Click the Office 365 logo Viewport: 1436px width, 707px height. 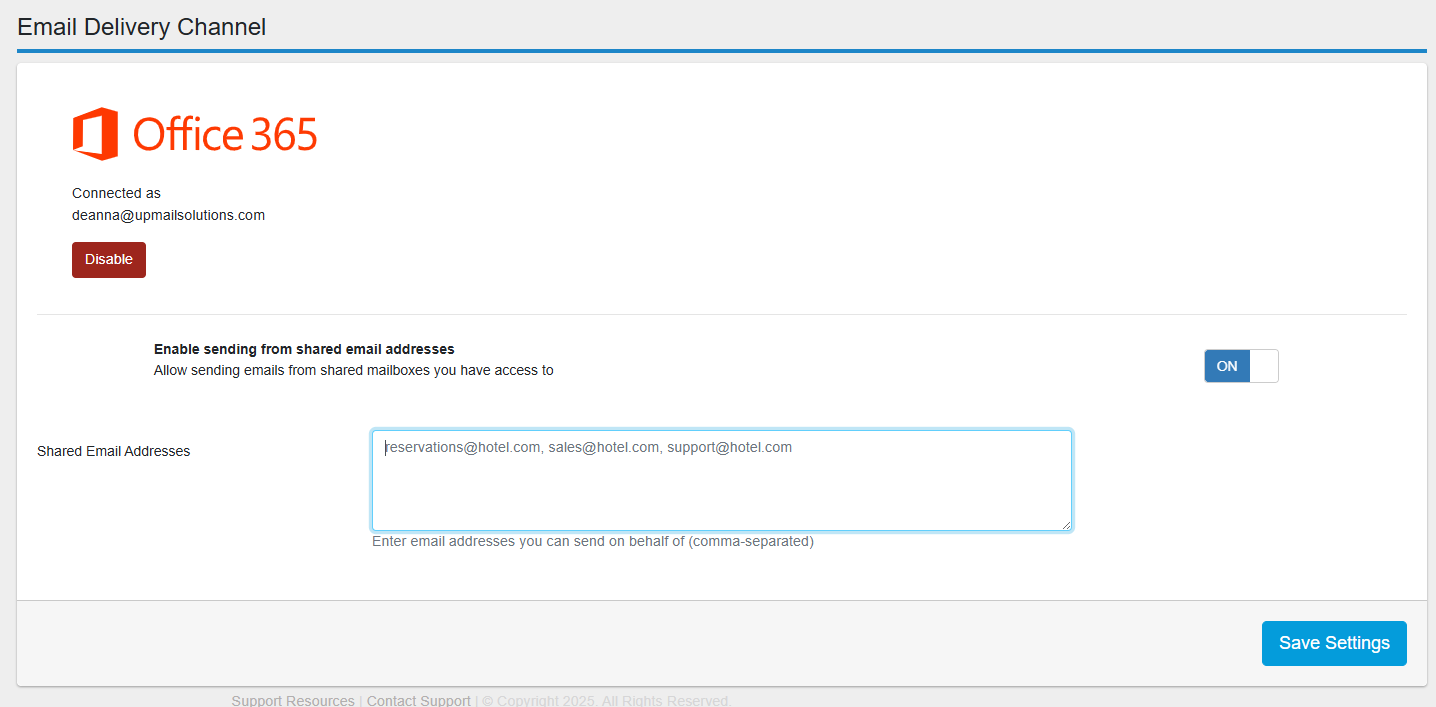[x=195, y=134]
